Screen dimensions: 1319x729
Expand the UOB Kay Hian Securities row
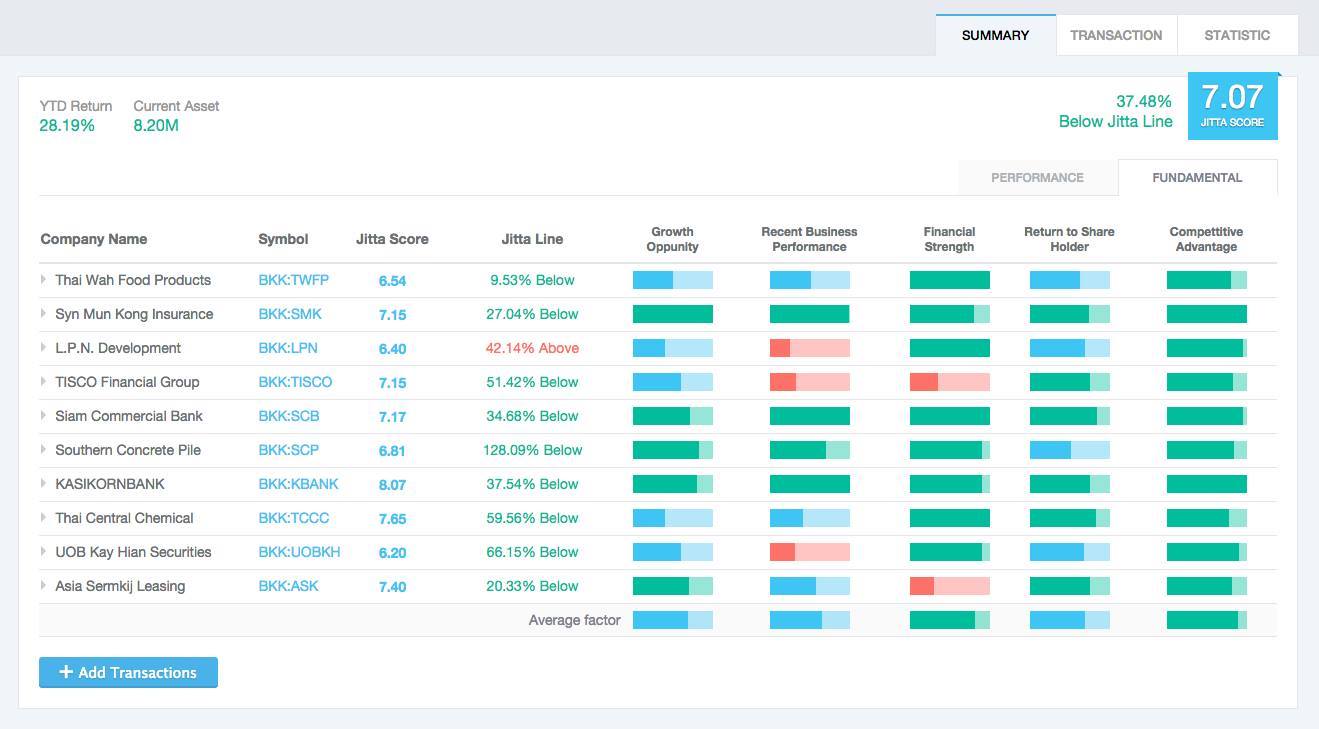44,552
